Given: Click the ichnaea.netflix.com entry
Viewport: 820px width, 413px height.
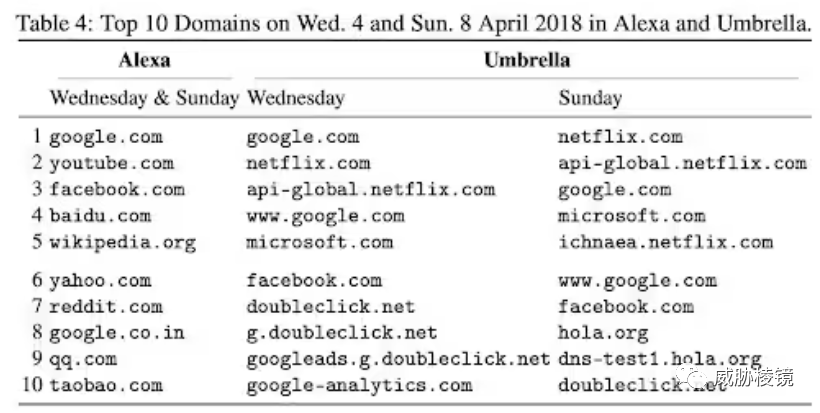Looking at the screenshot, I should 665,242.
